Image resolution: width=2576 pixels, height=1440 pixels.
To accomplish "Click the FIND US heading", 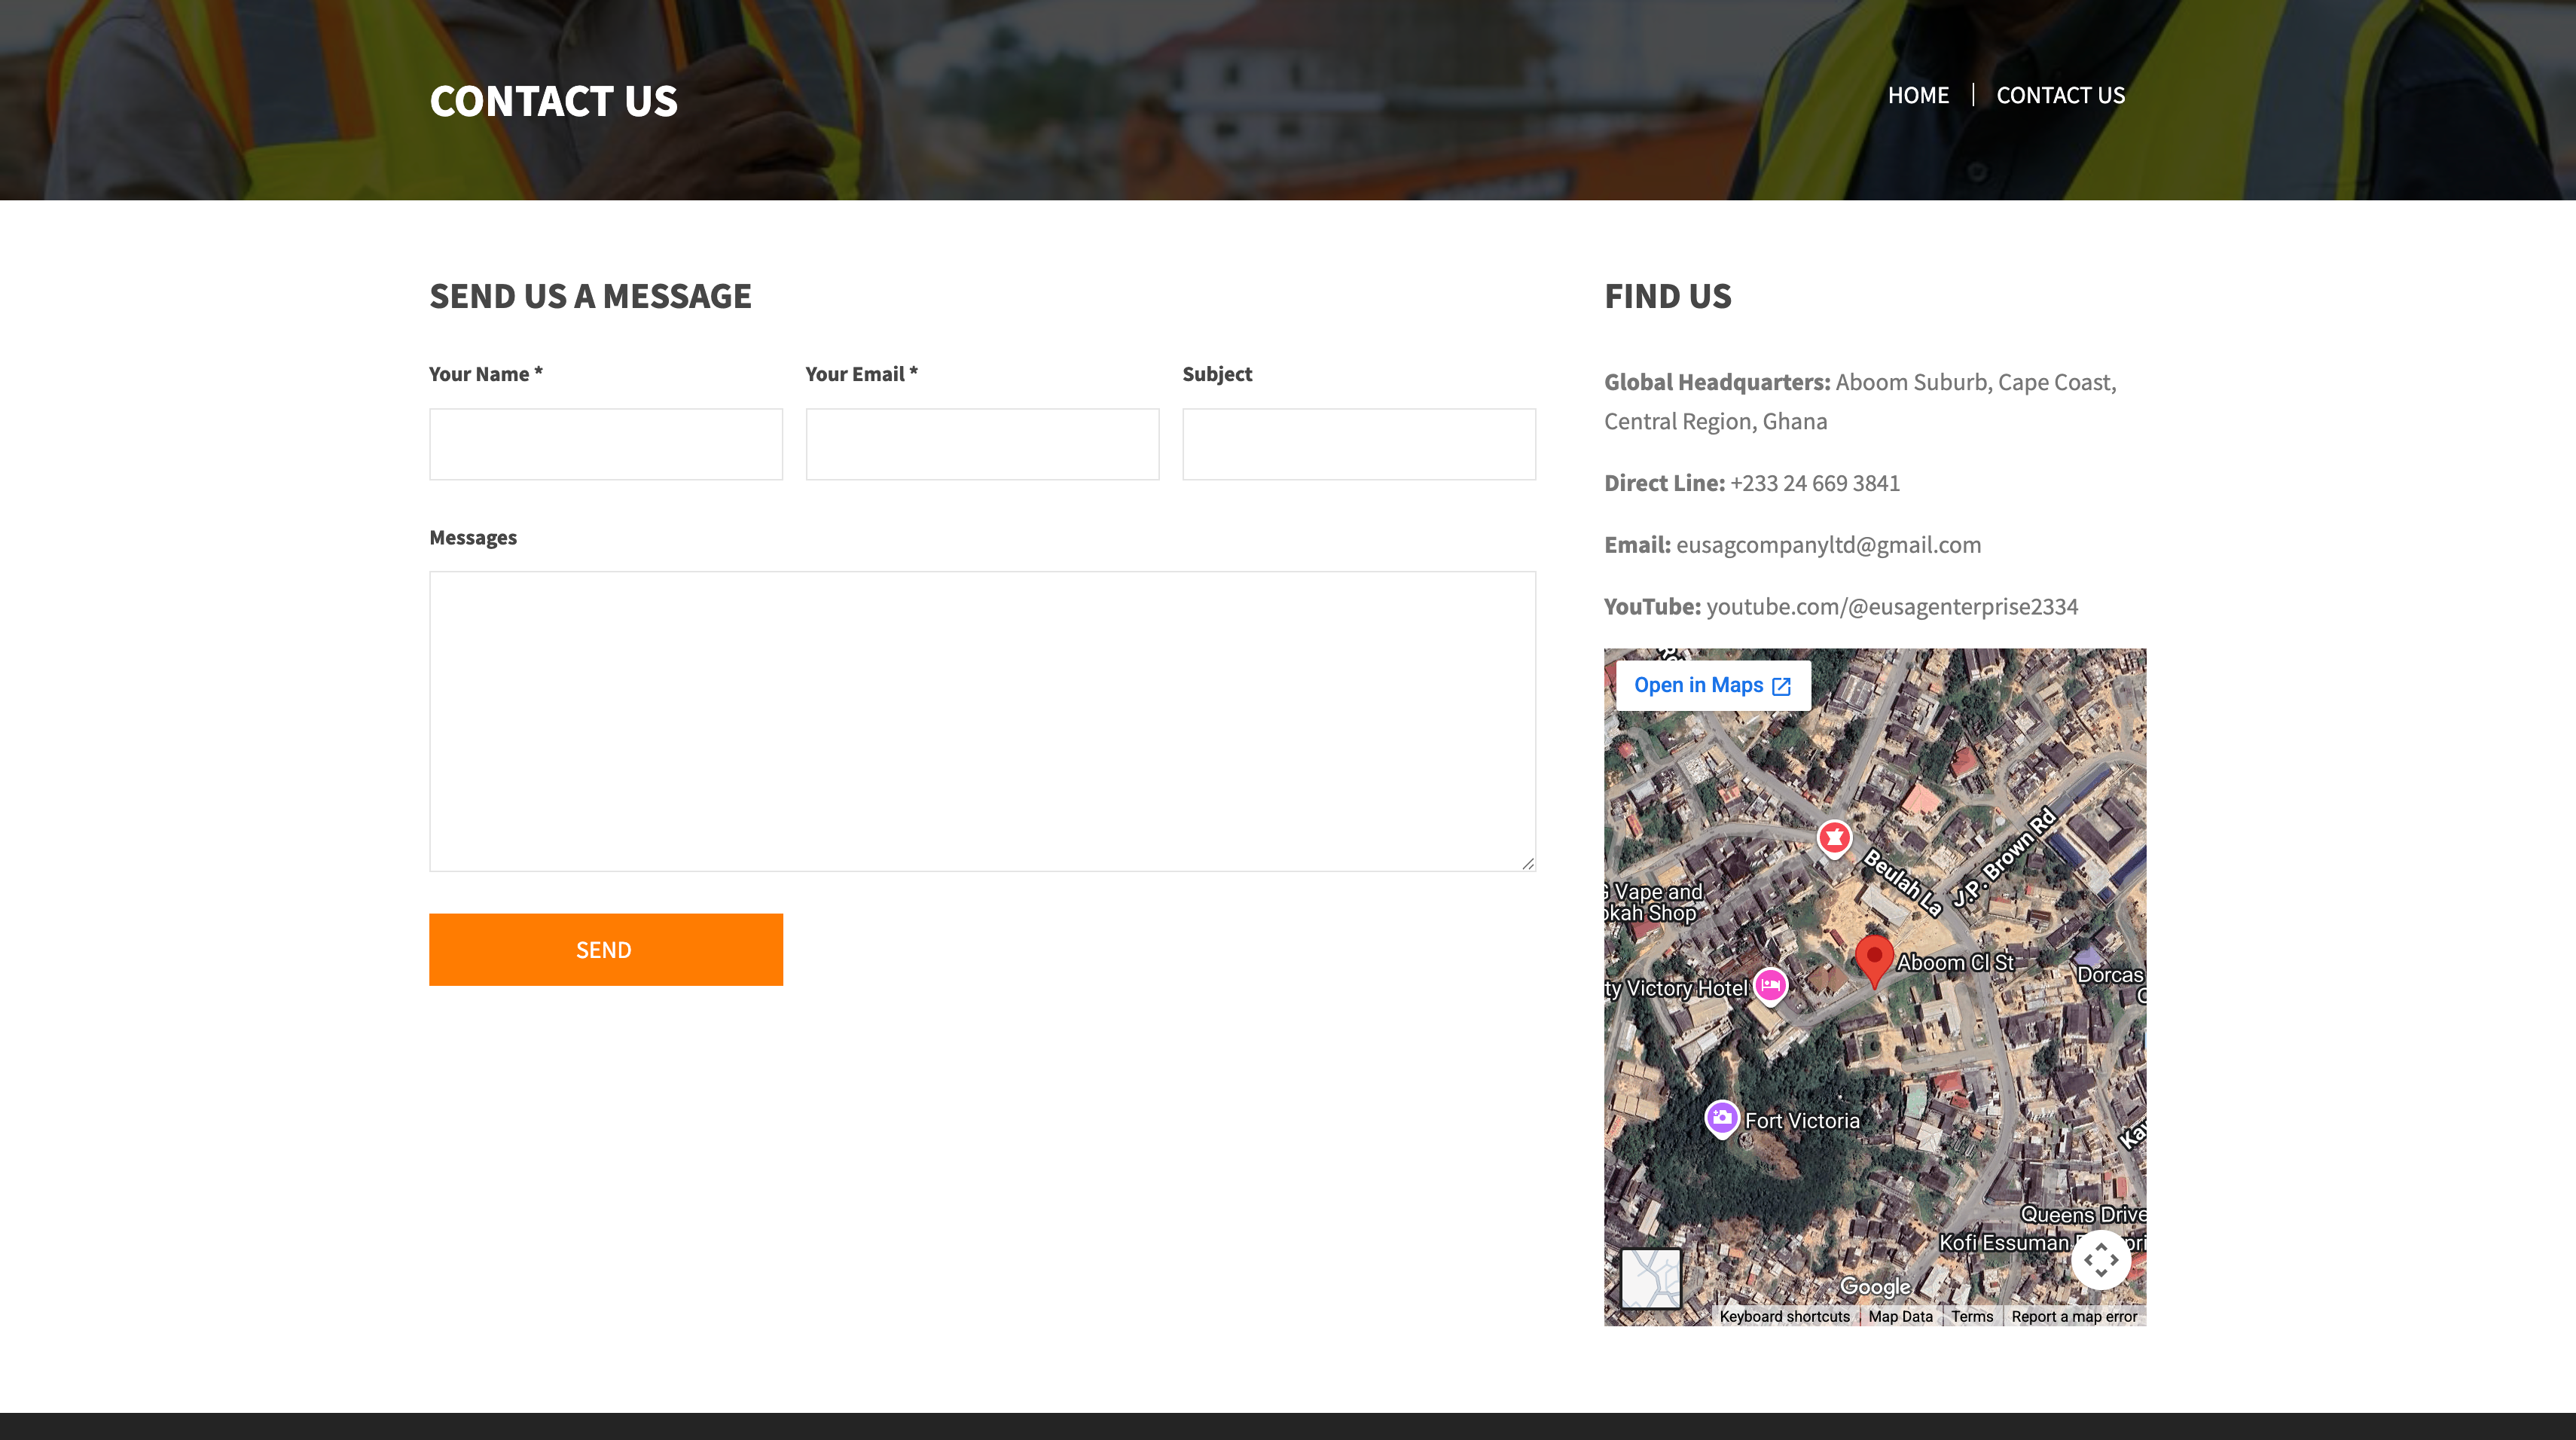I will (x=1668, y=296).
